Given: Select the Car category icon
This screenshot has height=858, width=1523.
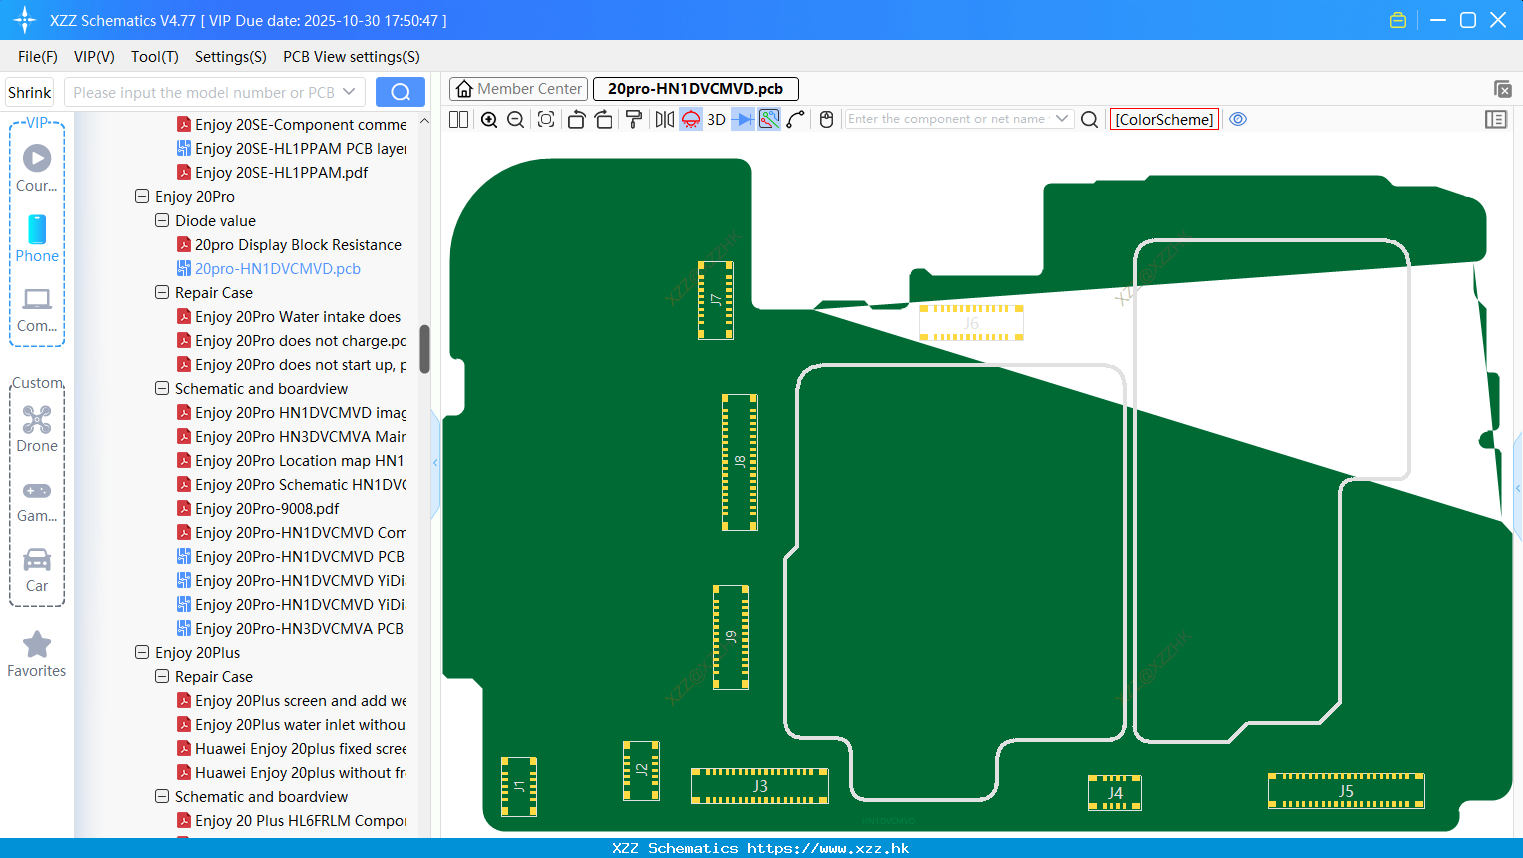Looking at the screenshot, I should [37, 570].
